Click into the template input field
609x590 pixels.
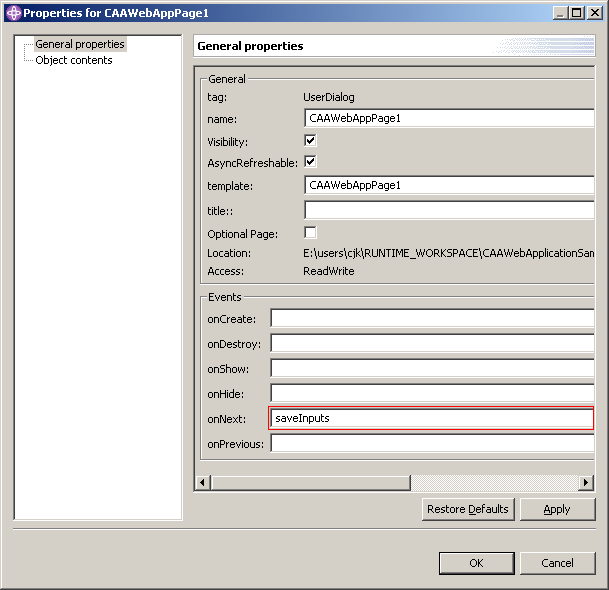[449, 185]
